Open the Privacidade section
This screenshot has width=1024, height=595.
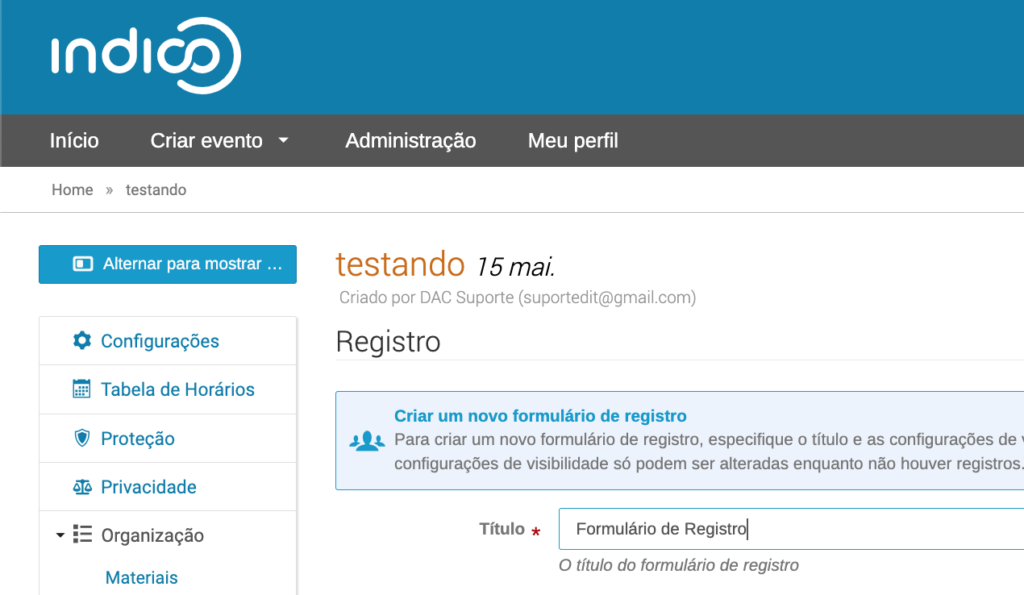point(149,487)
